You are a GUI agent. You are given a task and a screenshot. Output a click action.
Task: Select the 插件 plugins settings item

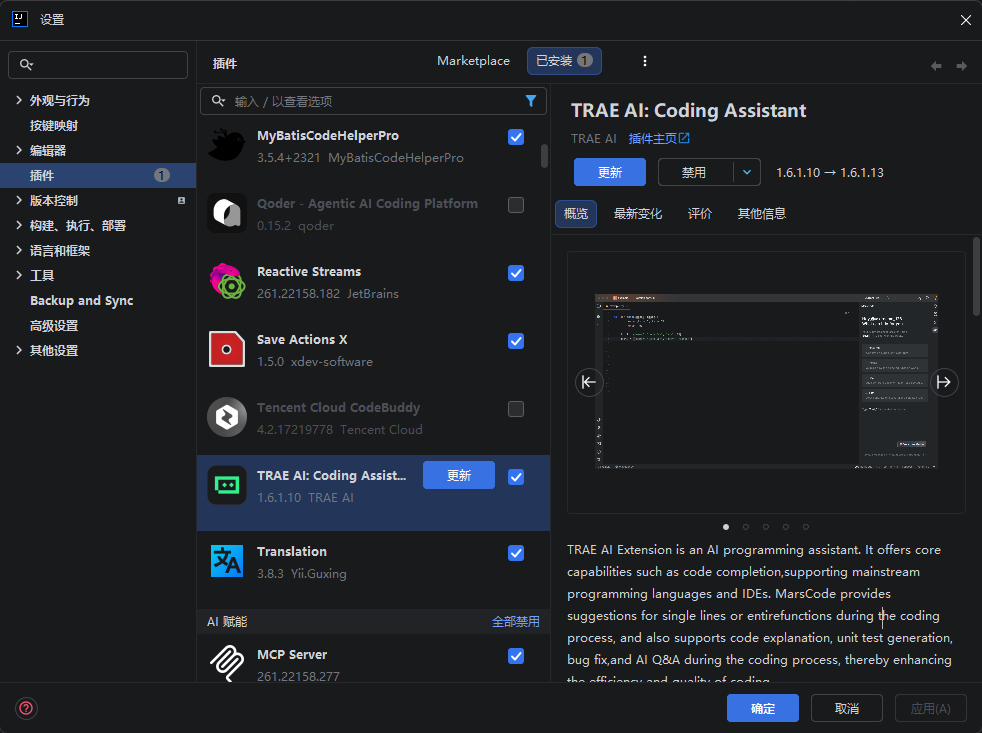click(x=98, y=175)
